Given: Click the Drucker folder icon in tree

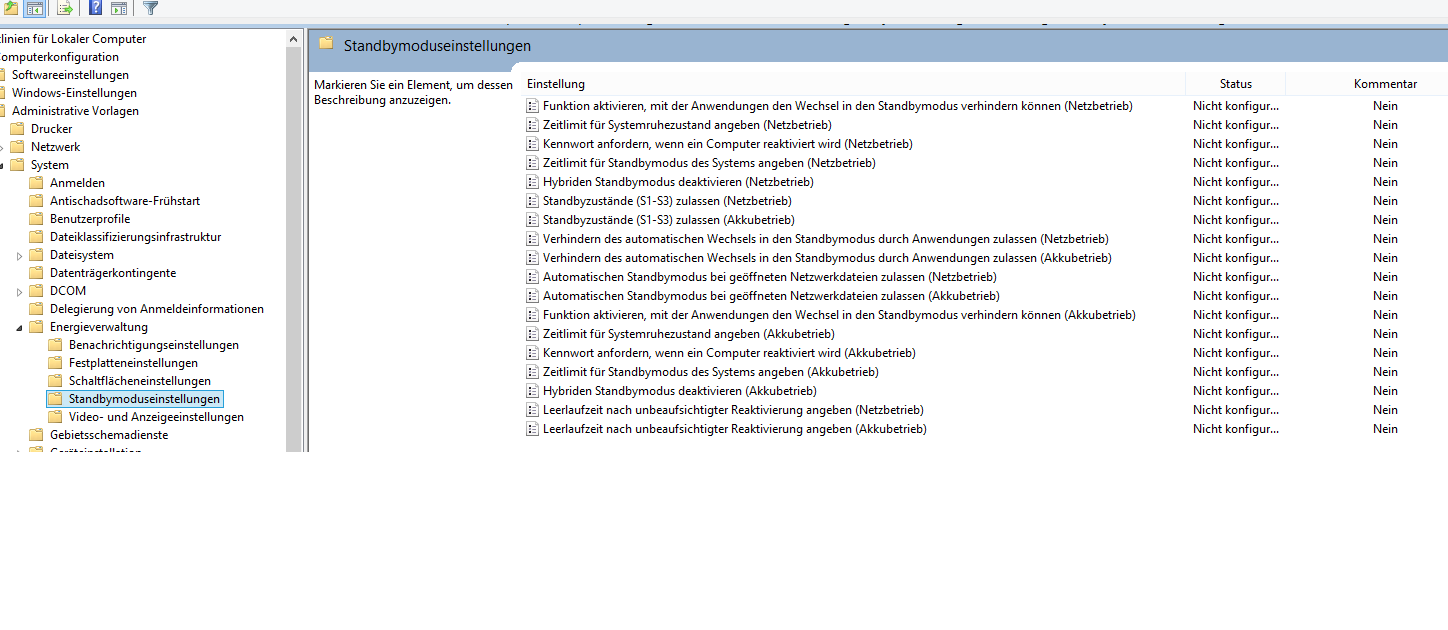Looking at the screenshot, I should pyautogui.click(x=17, y=129).
